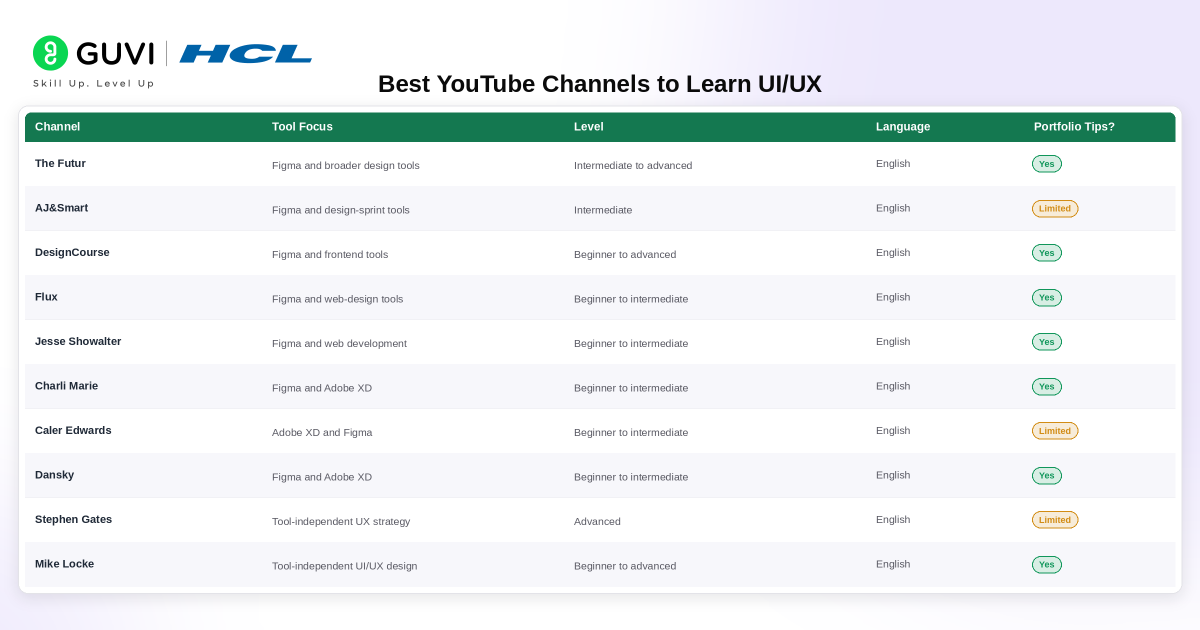This screenshot has height=630, width=1200.
Task: Click 'Figma and broader design tools' cell
Action: (x=346, y=165)
